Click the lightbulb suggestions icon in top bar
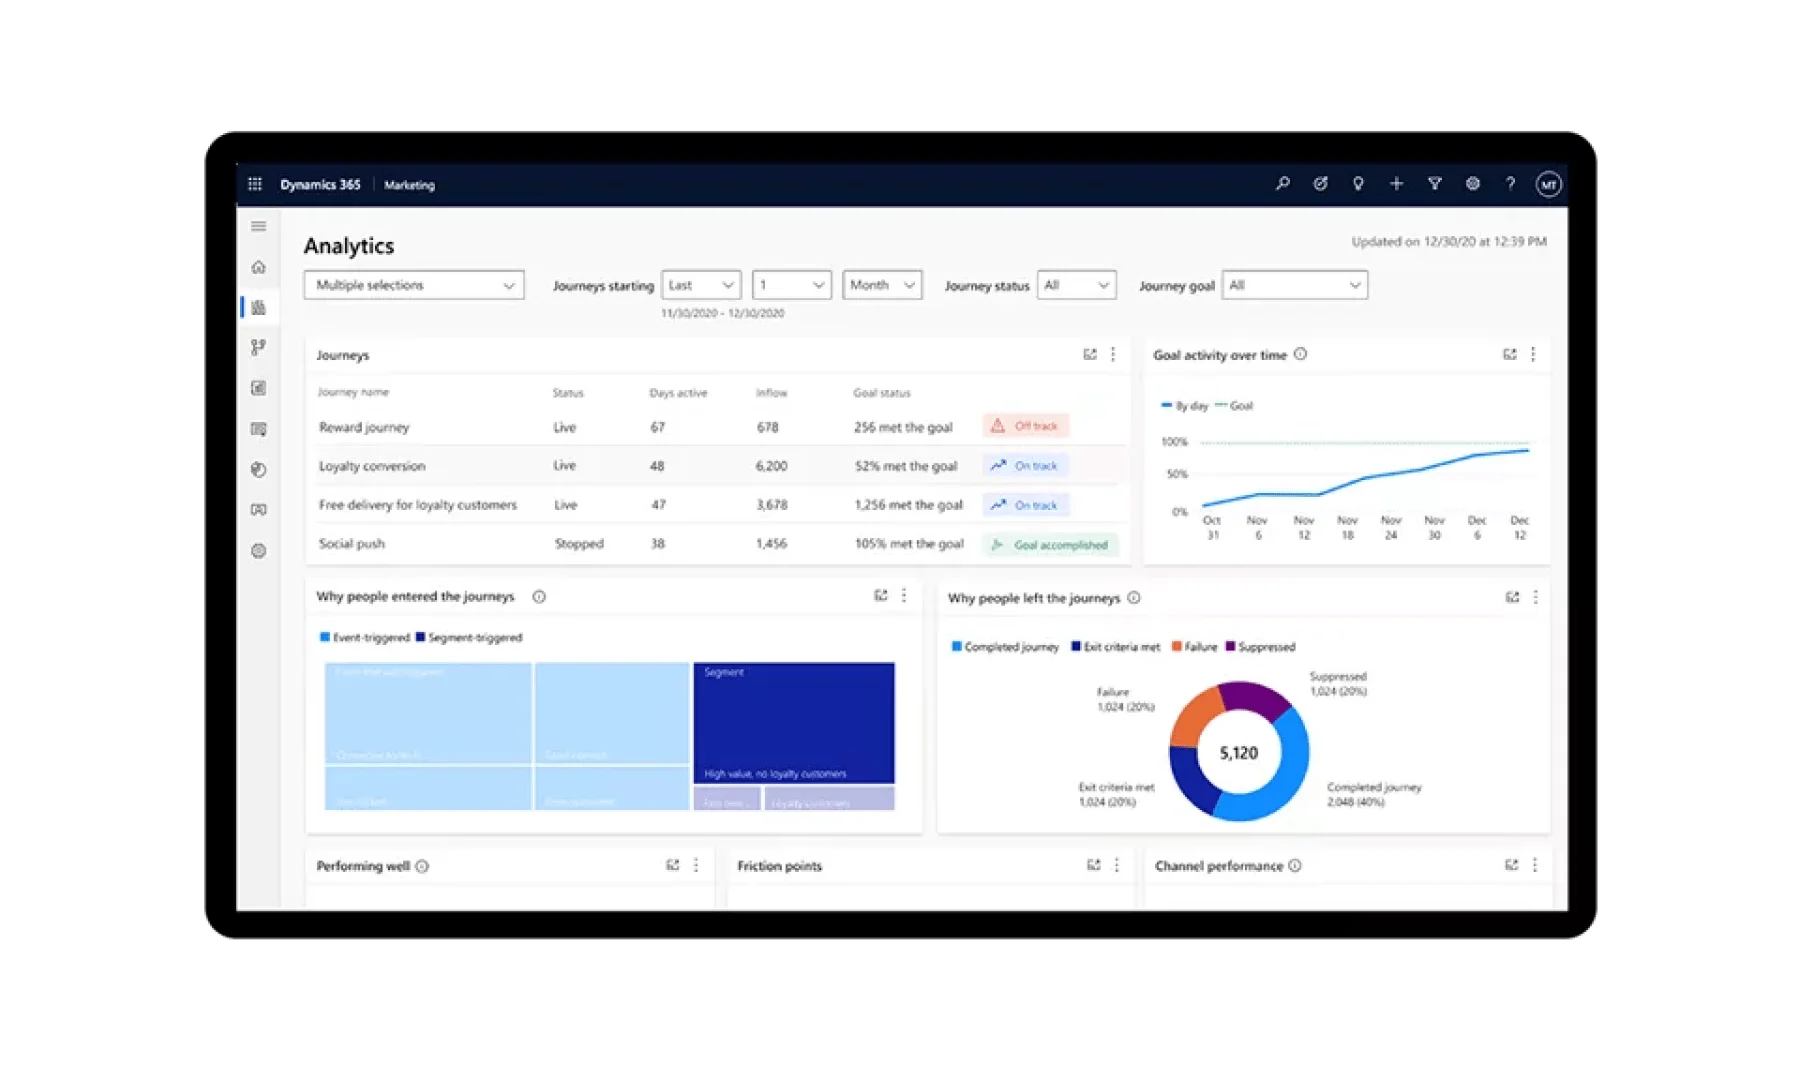Screen dimensions: 1800x1069 (x=1358, y=184)
